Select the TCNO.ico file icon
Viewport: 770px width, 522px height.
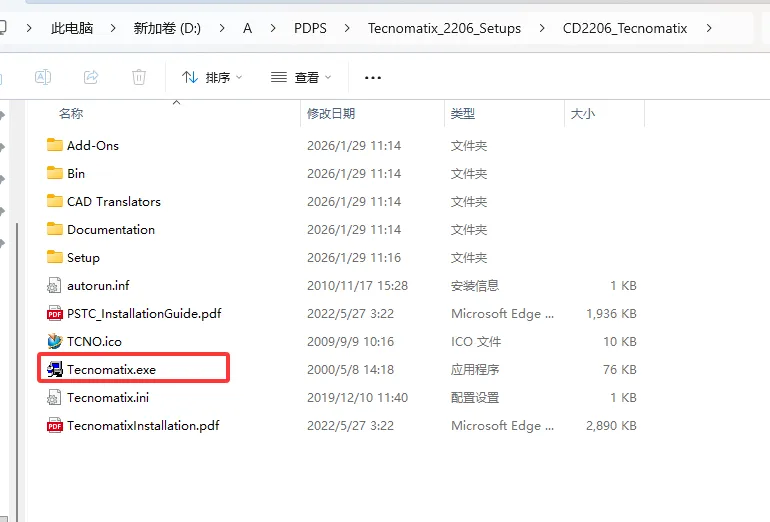(55, 341)
